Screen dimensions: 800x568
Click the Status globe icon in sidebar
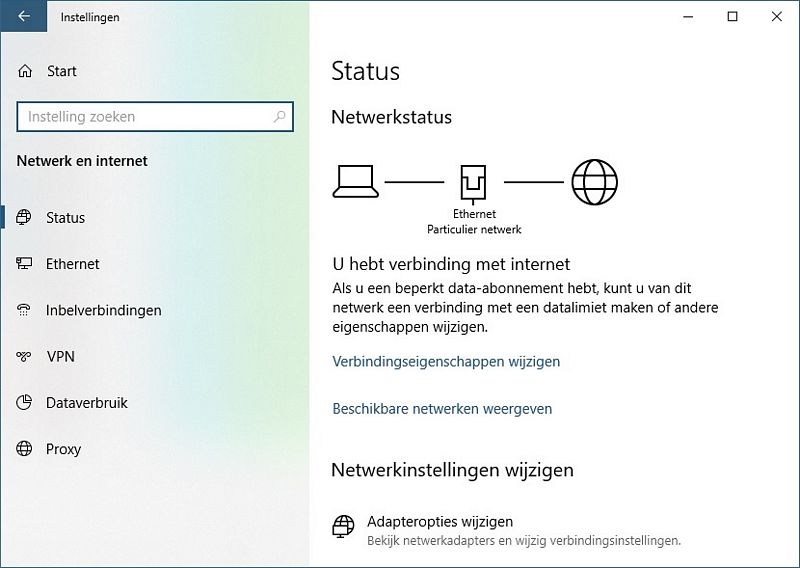23,217
